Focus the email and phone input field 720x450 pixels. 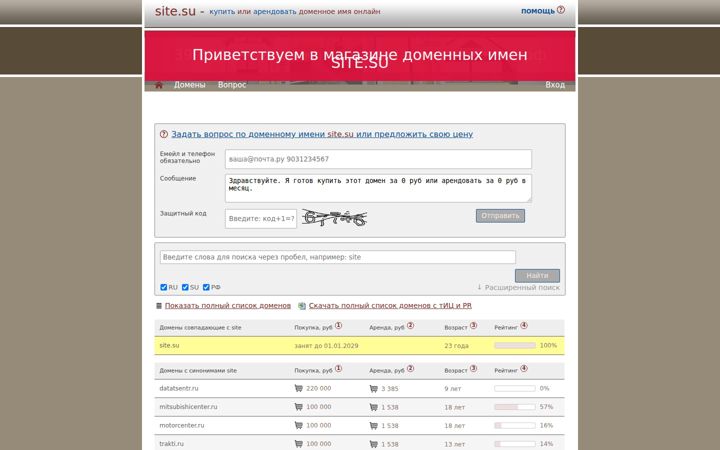(x=378, y=159)
